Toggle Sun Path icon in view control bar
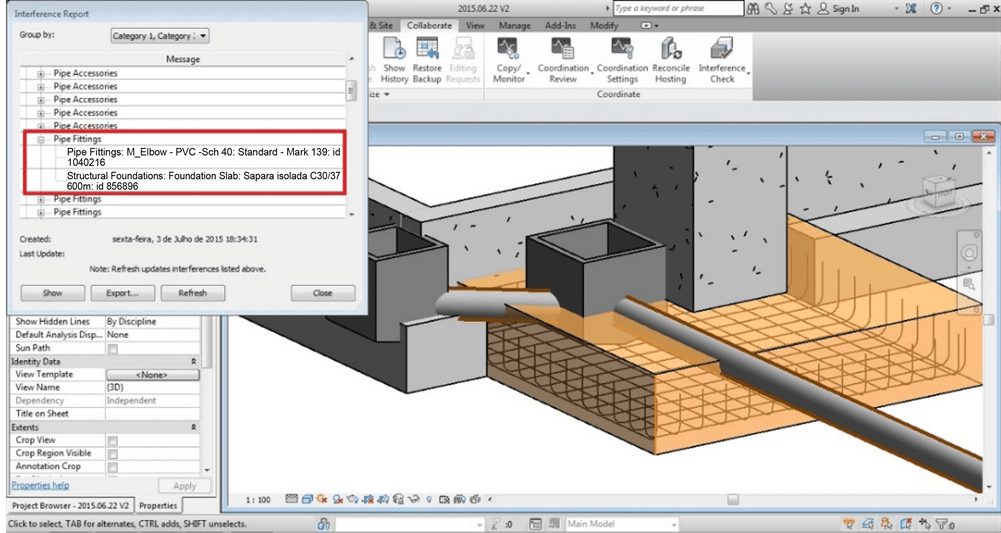1001x533 pixels. point(322,499)
